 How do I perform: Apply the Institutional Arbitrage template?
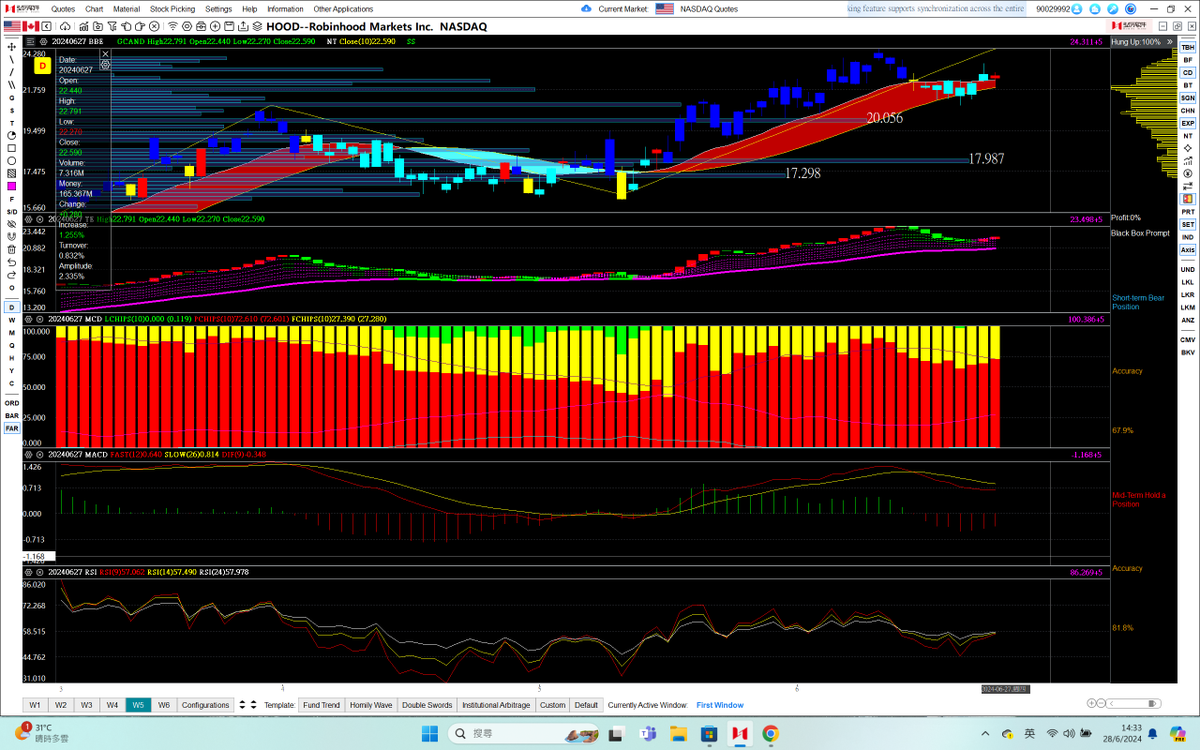tap(496, 705)
